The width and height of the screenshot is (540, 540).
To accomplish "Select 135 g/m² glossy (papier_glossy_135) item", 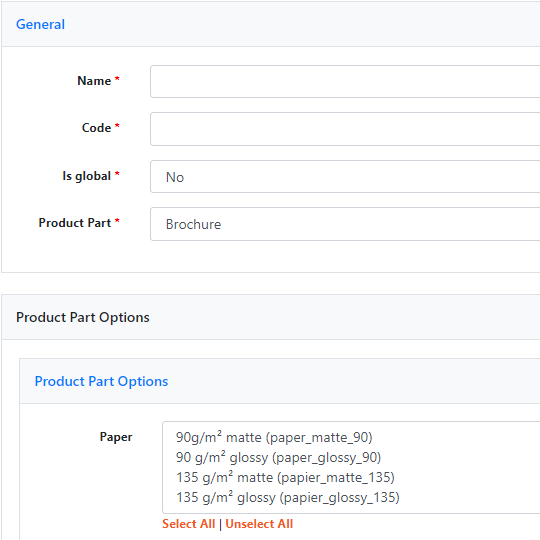I will pyautogui.click(x=288, y=497).
